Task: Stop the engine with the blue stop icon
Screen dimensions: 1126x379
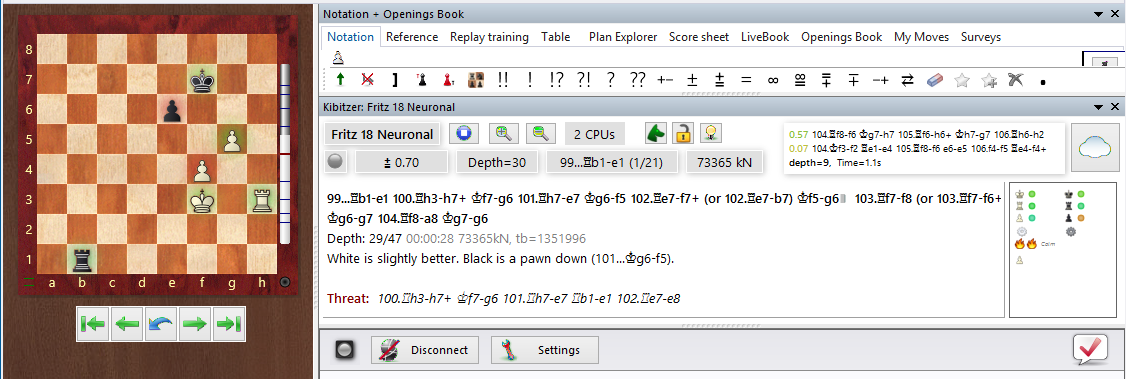Action: point(463,134)
